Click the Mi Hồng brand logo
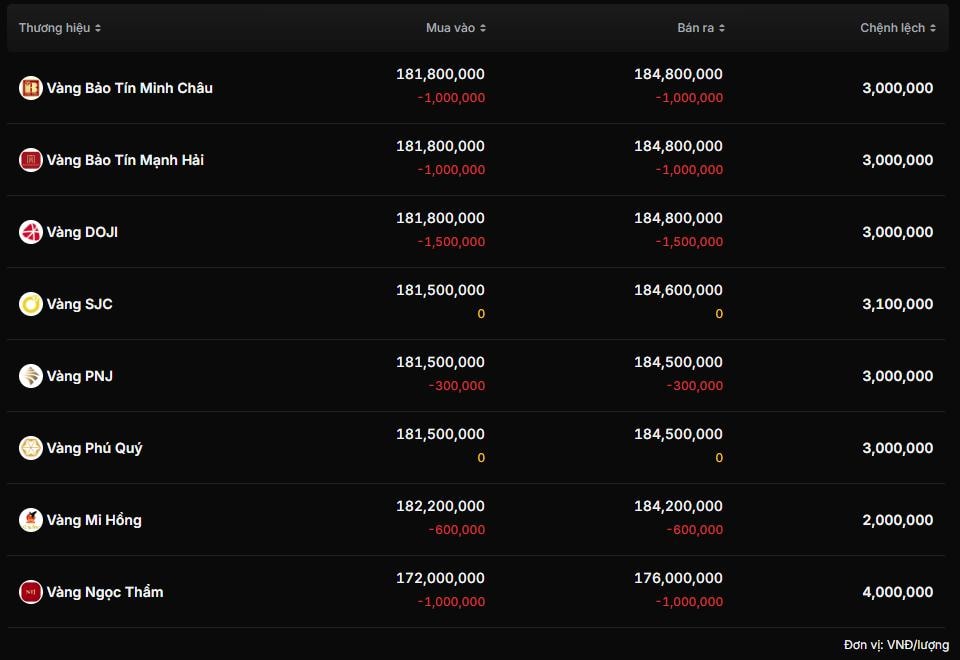The image size is (960, 660). (x=31, y=520)
